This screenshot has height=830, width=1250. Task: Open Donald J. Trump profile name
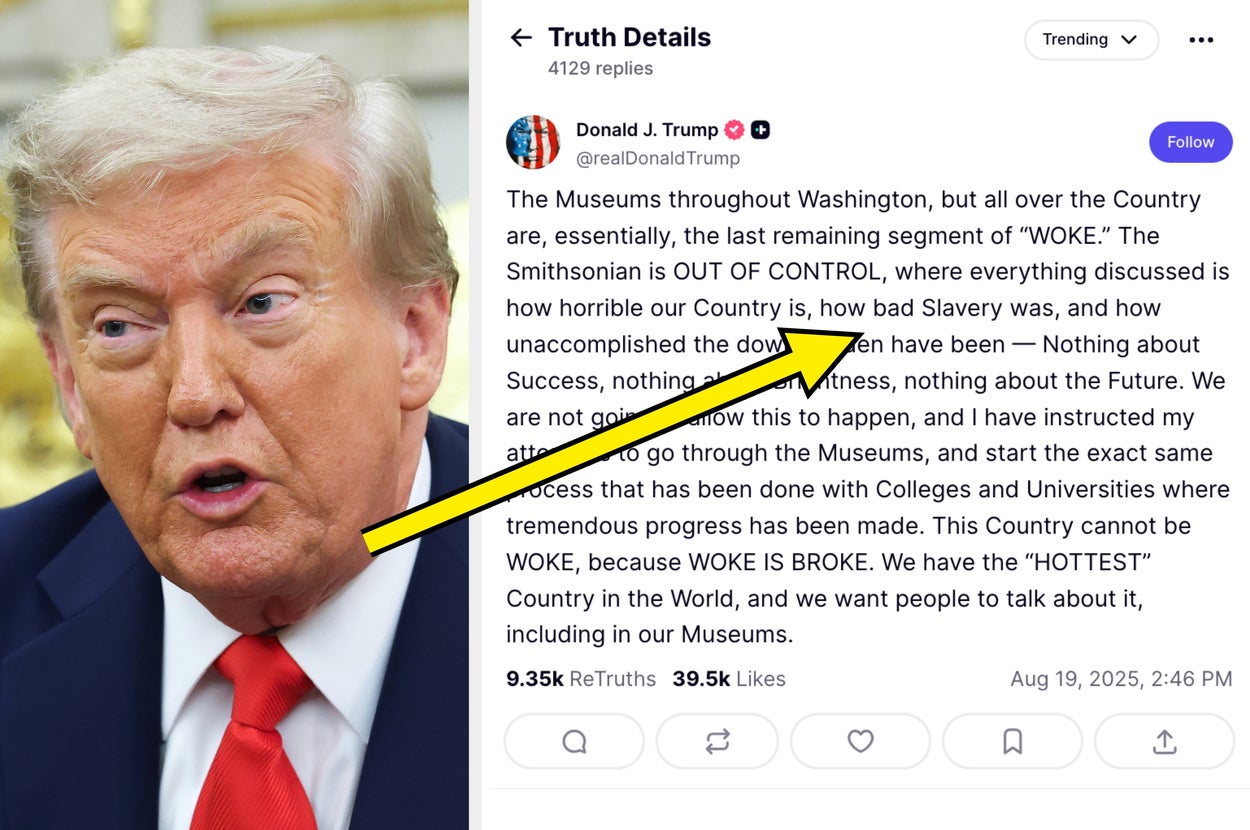[x=647, y=130]
